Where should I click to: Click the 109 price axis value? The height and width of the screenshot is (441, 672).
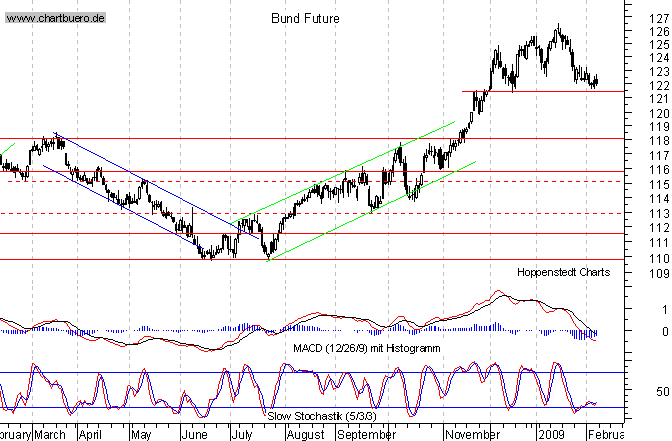[x=659, y=273]
